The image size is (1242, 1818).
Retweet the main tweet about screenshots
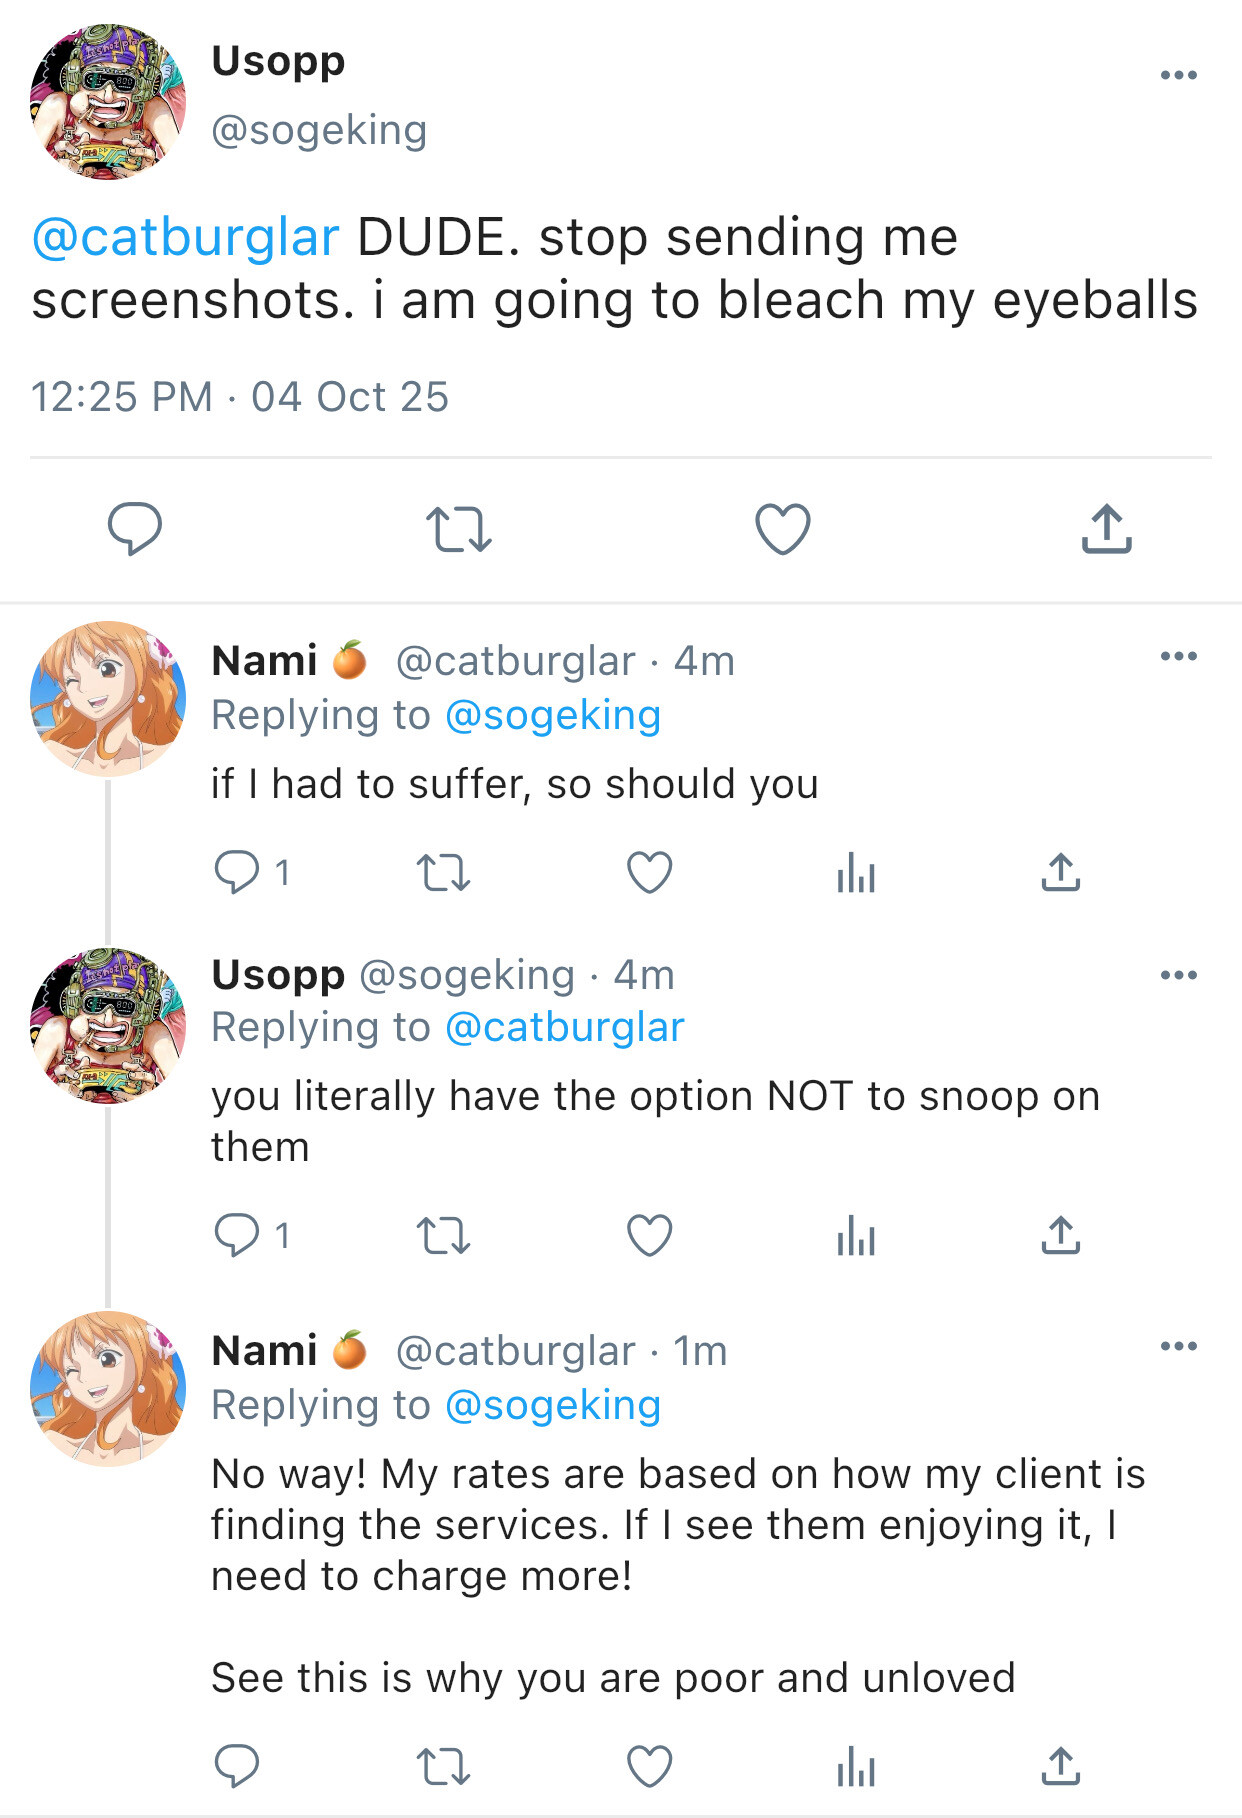click(459, 529)
